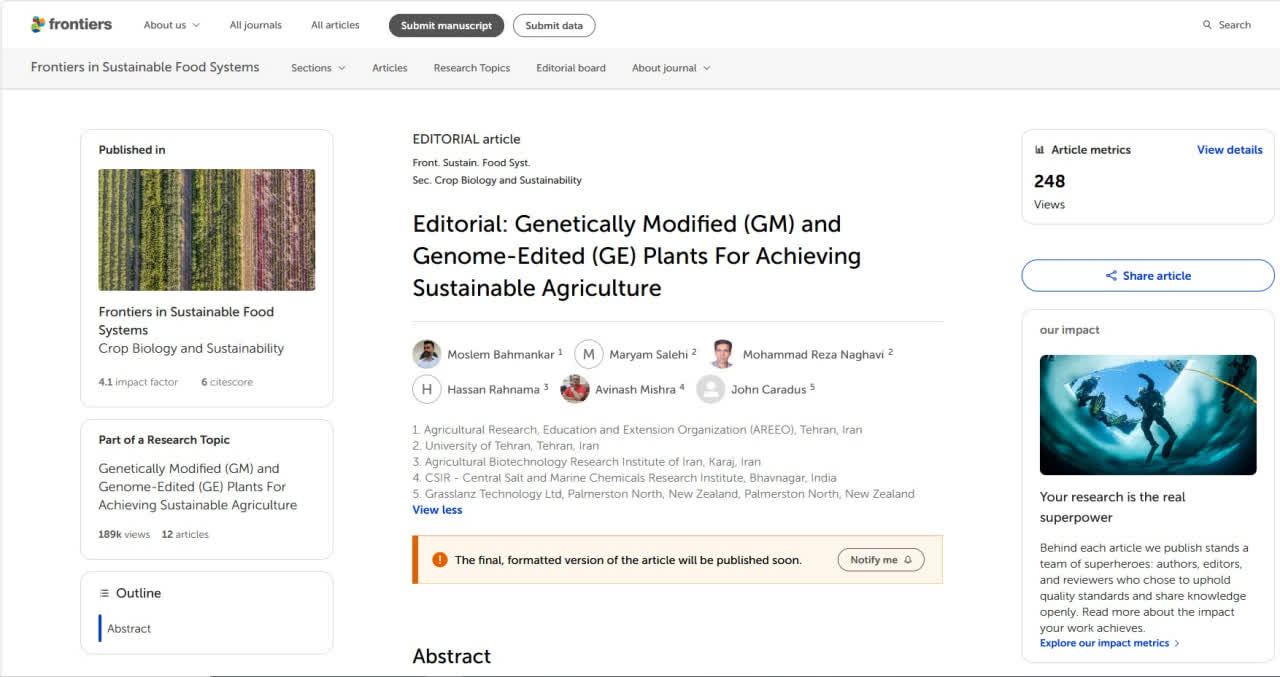Go to Editorial board page
Viewport: 1280px width, 677px height.
[571, 68]
